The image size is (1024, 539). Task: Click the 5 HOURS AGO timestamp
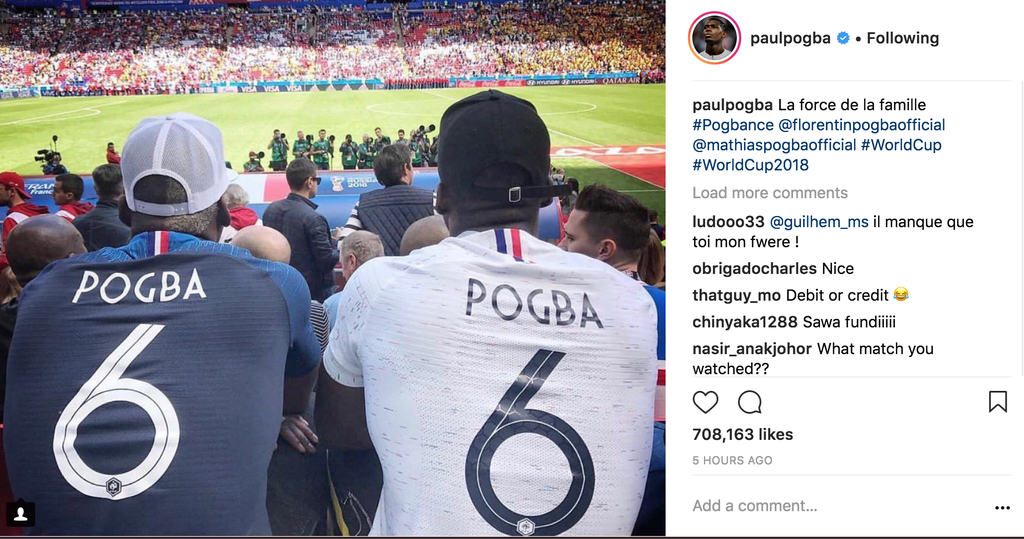(732, 461)
